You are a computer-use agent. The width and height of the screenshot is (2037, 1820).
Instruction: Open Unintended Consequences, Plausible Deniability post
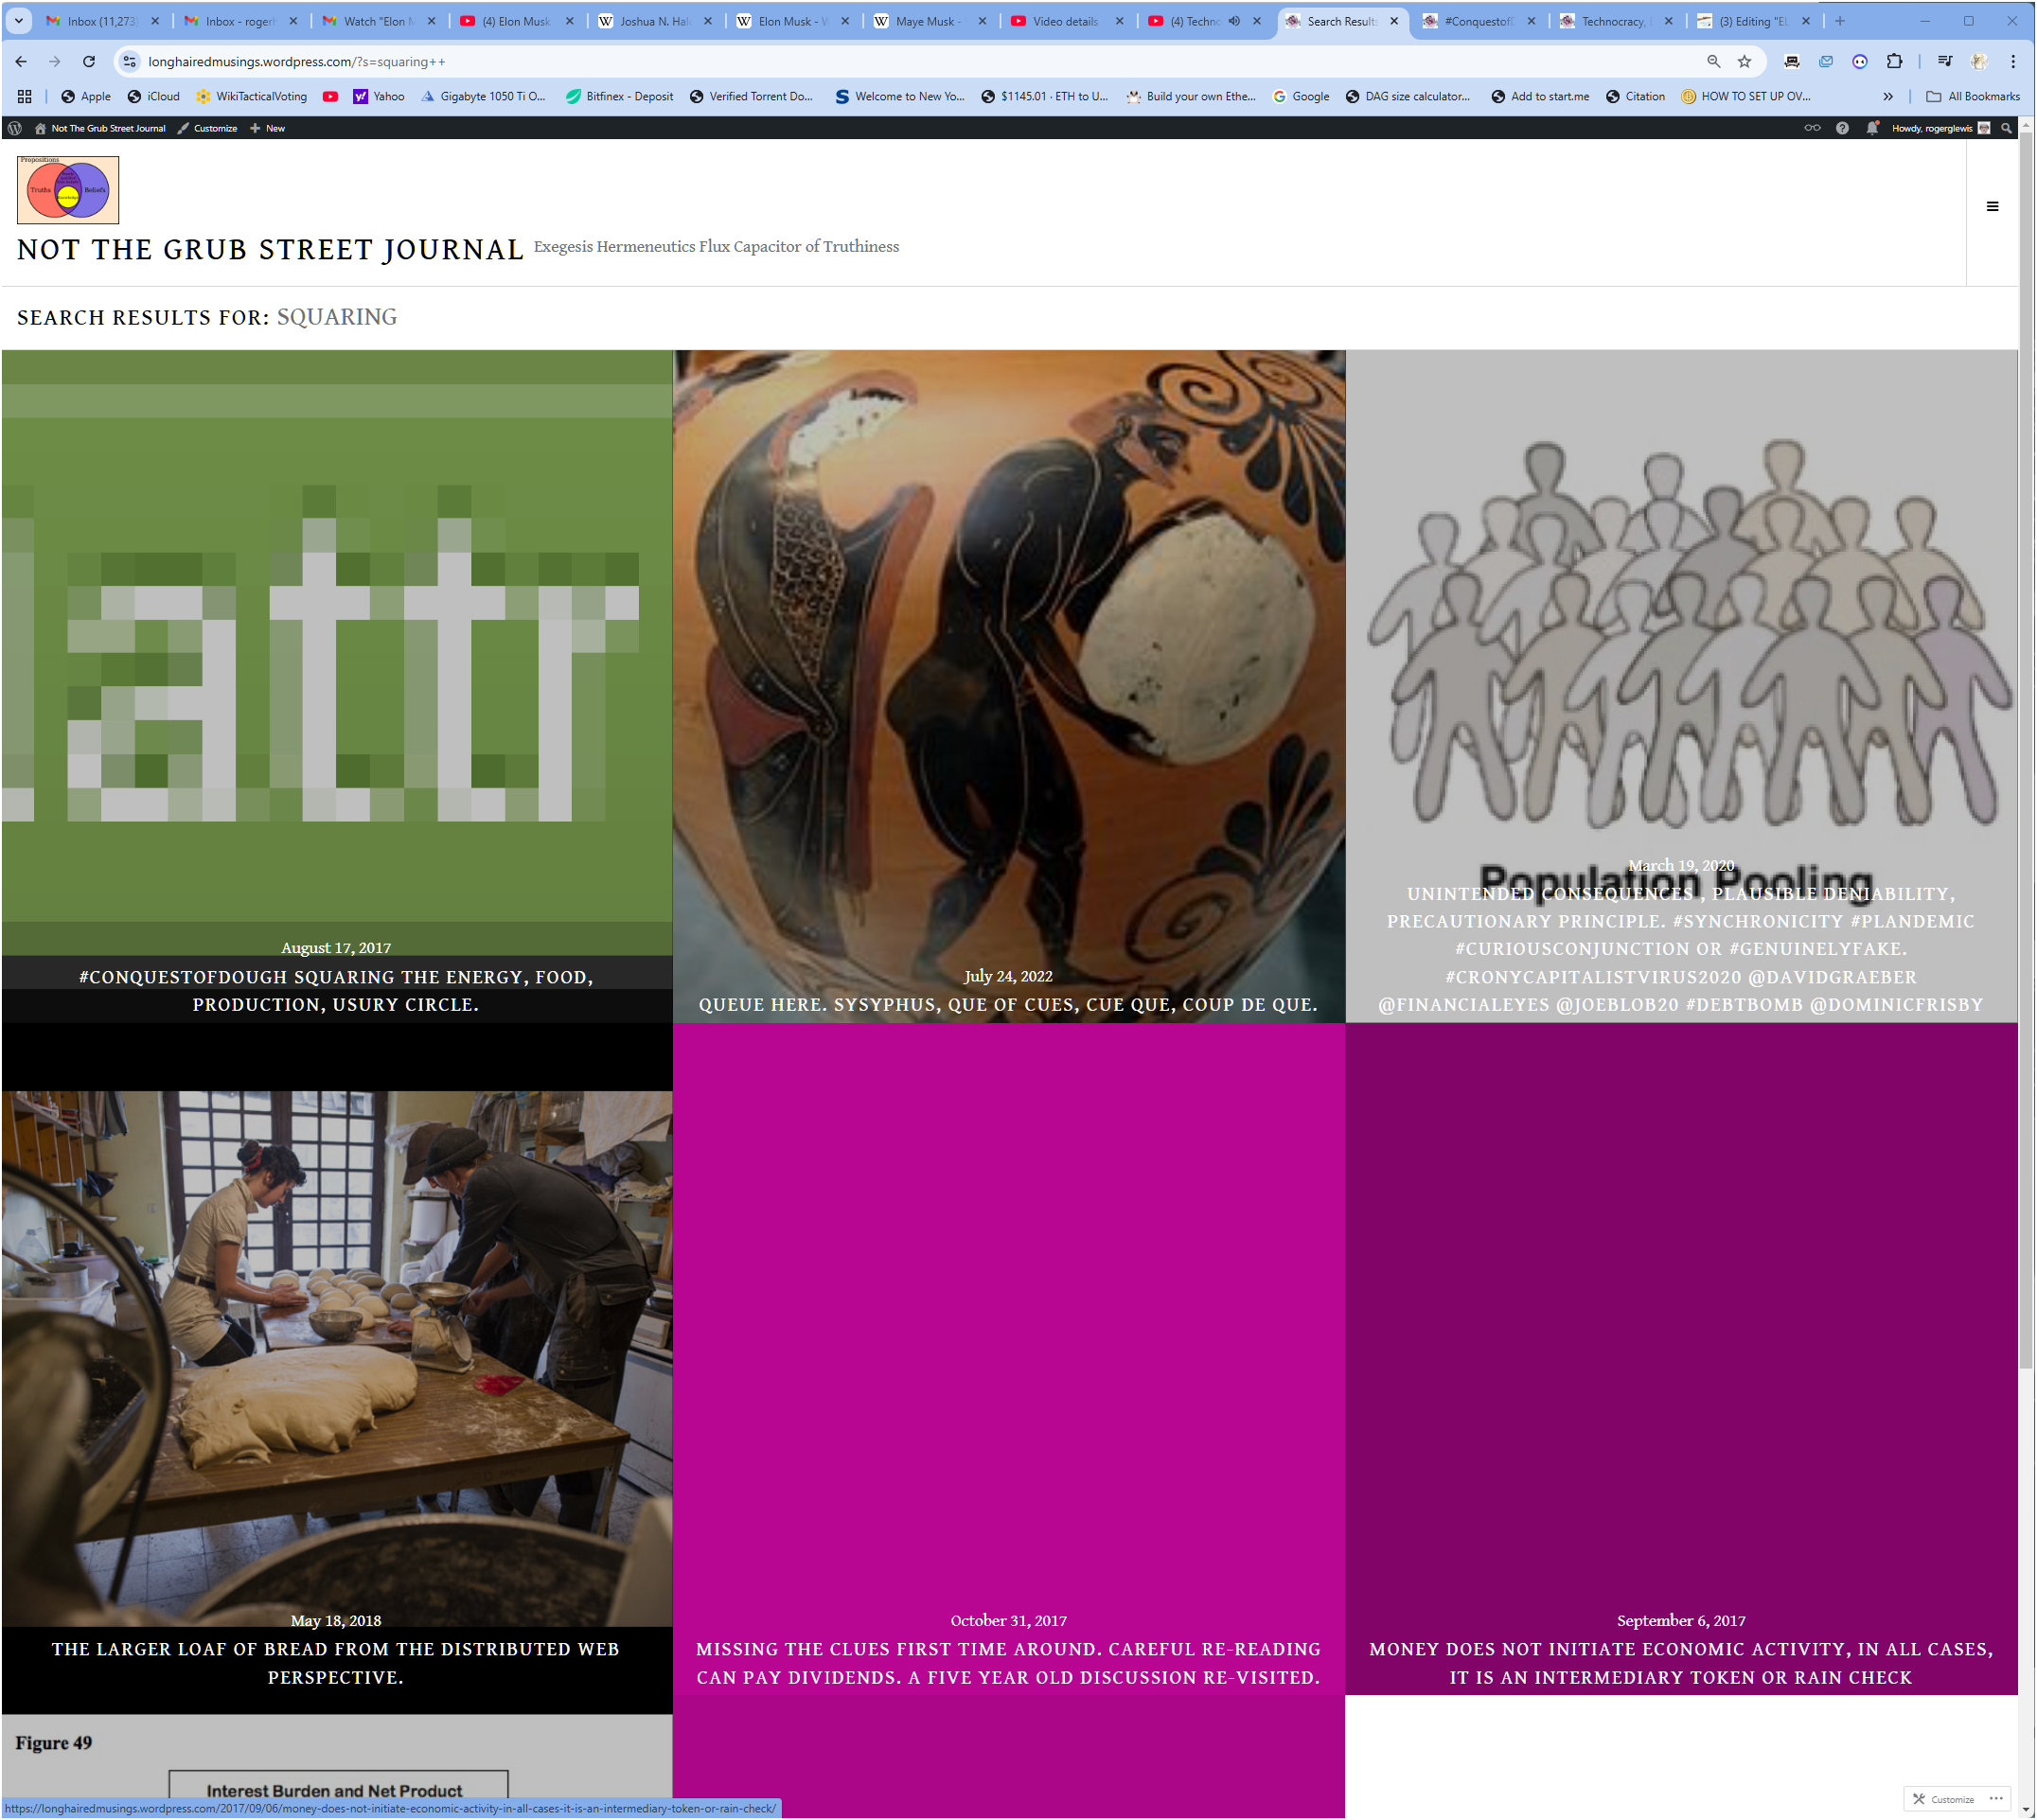(1681, 949)
